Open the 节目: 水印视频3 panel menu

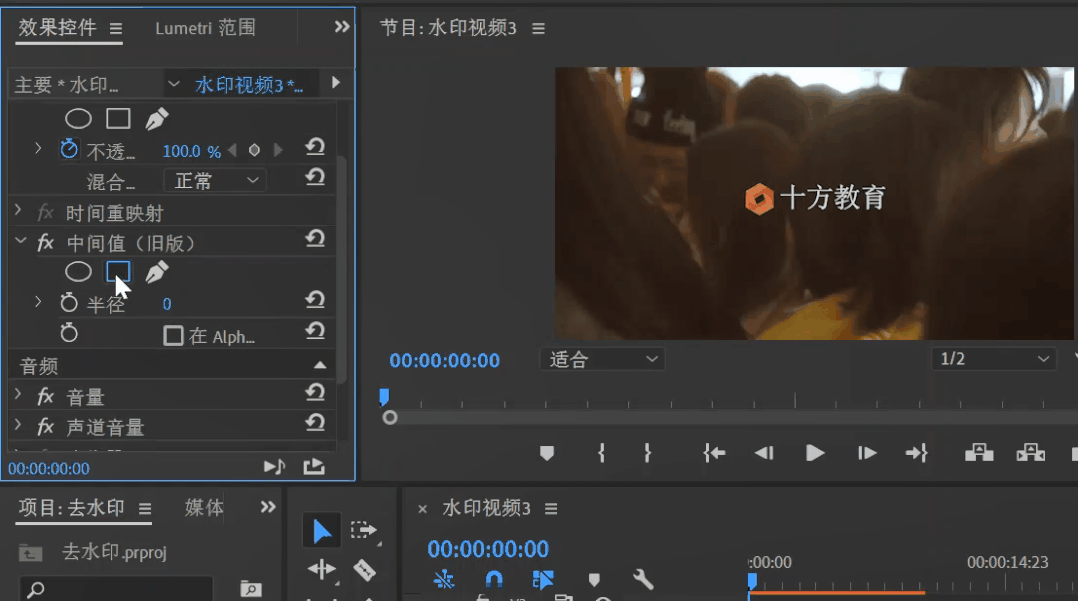pos(538,29)
